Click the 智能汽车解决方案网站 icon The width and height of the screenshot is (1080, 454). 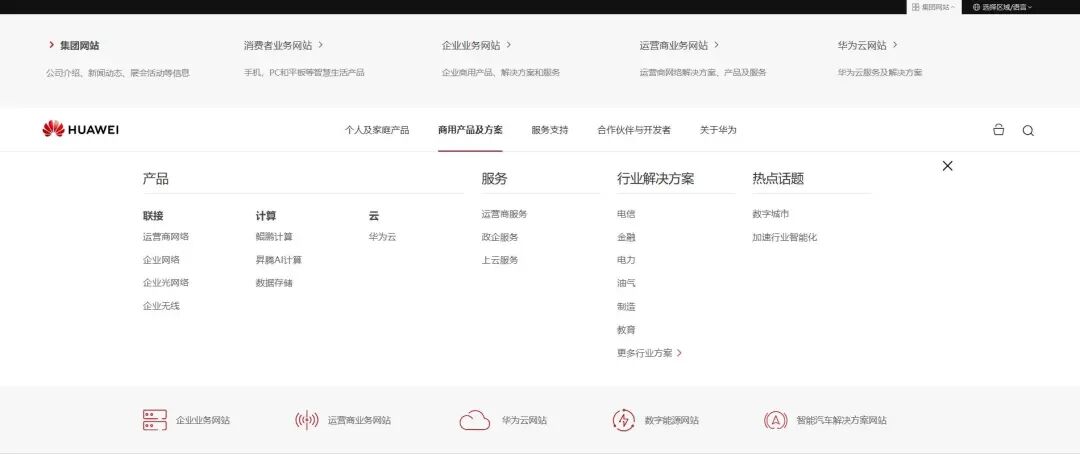[x=776, y=420]
